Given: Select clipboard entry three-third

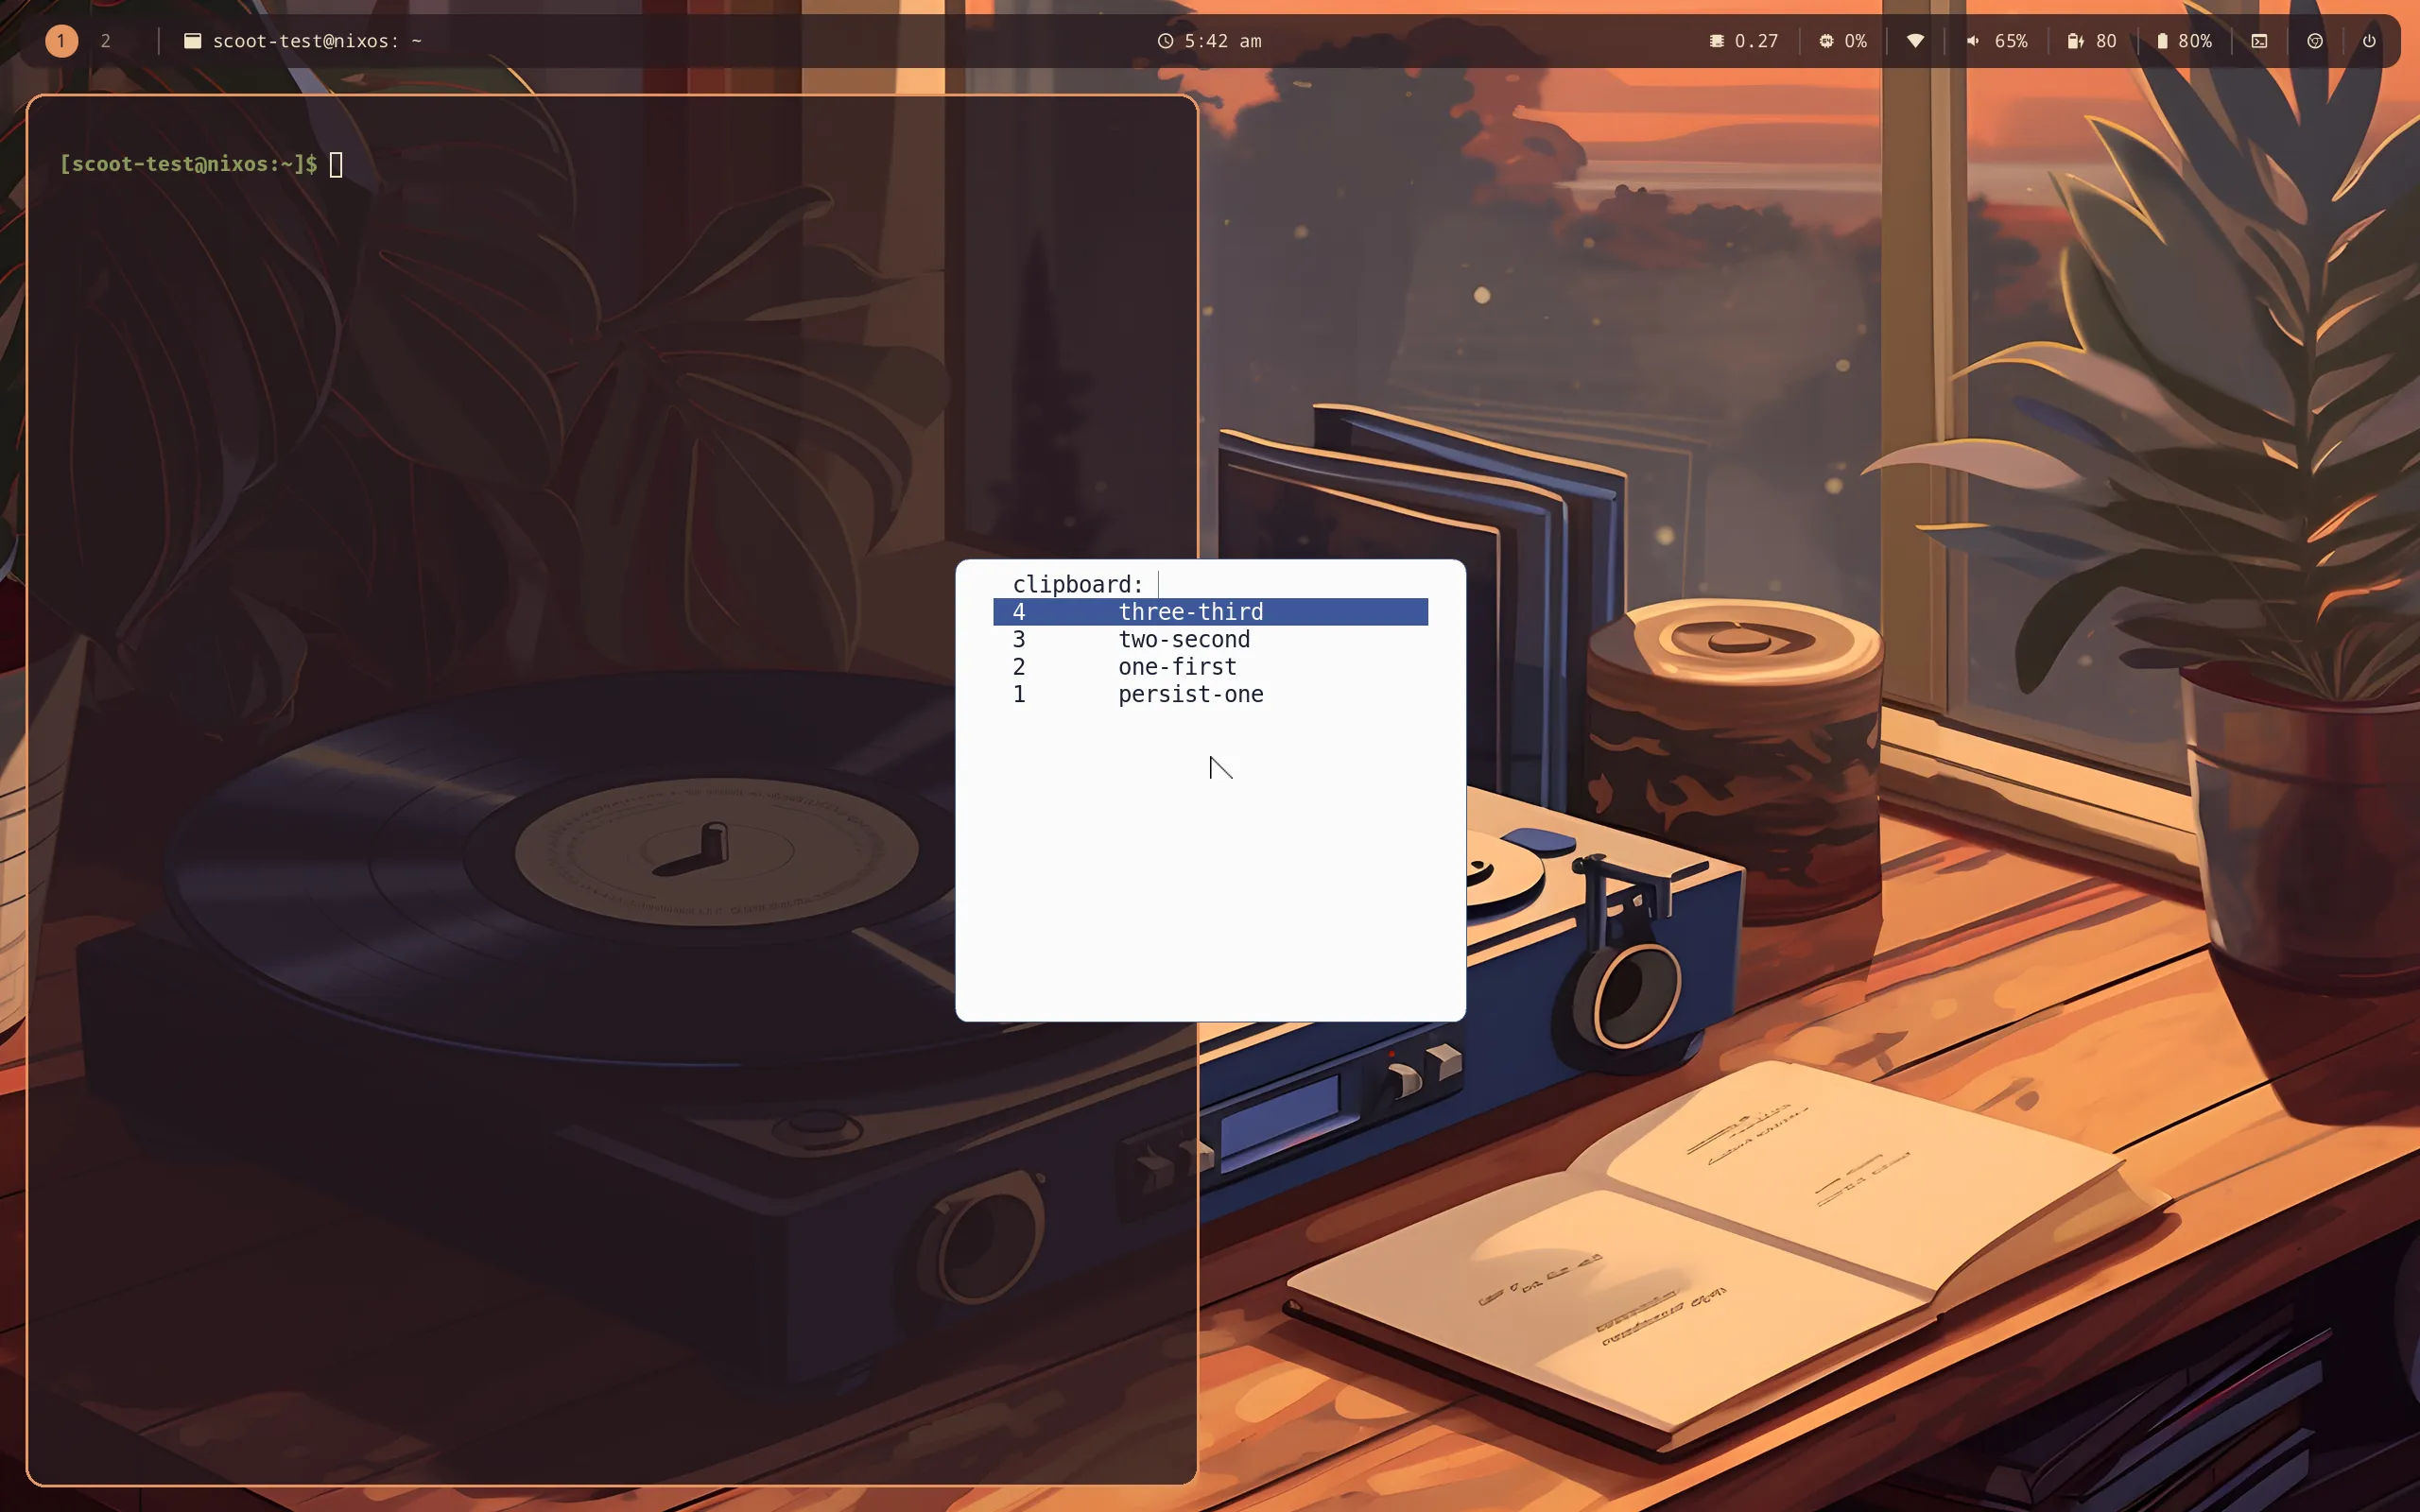Looking at the screenshot, I should point(1210,612).
